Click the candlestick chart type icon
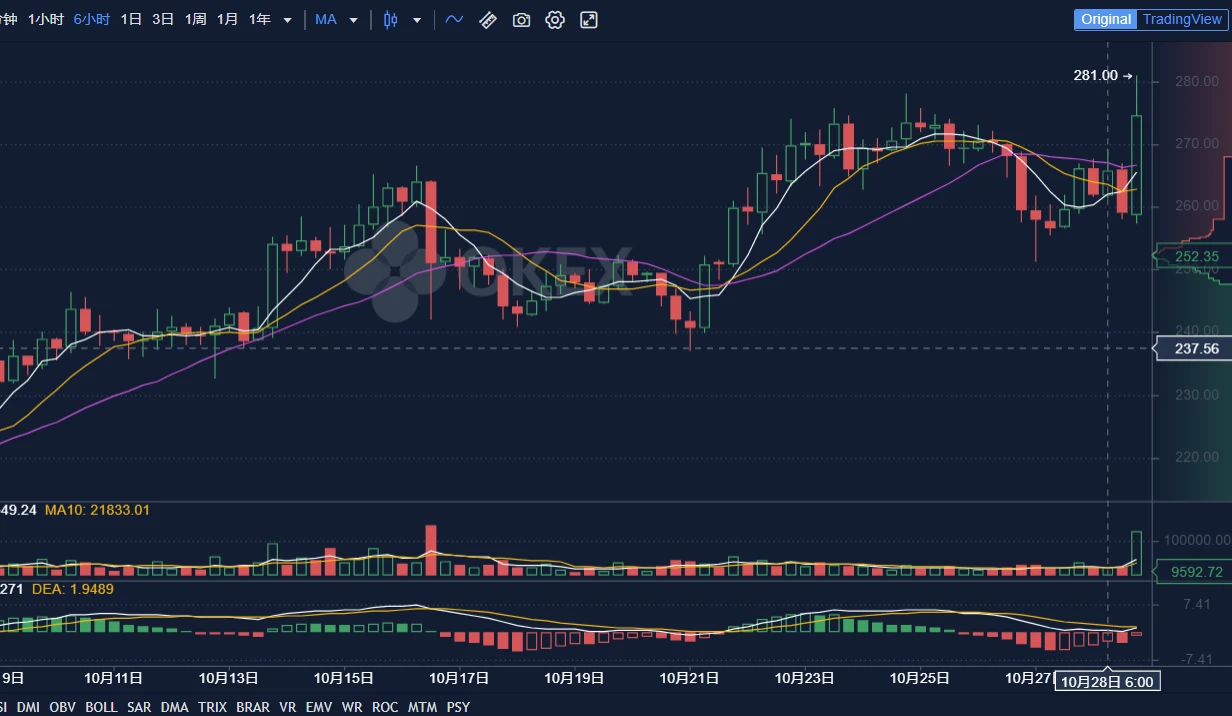 [x=390, y=19]
